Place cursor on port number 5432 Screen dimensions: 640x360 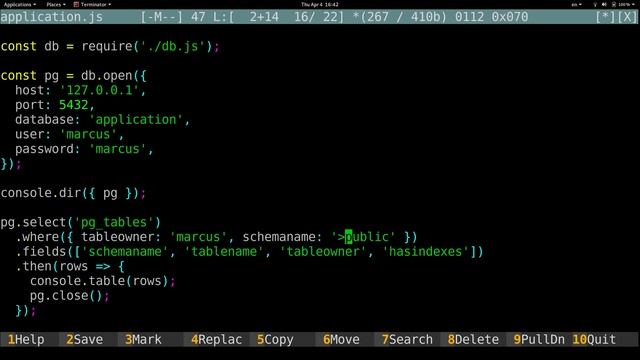coord(73,105)
